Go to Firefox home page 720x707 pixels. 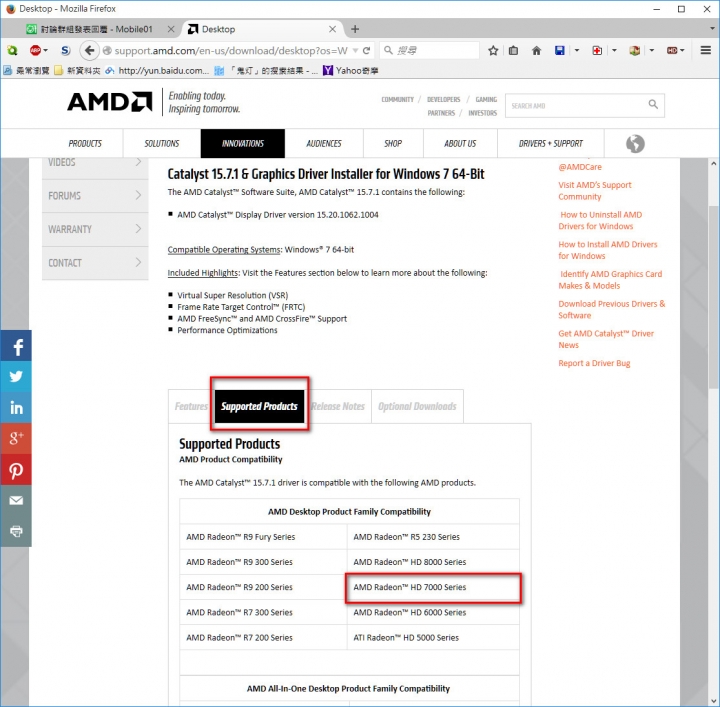[x=536, y=50]
